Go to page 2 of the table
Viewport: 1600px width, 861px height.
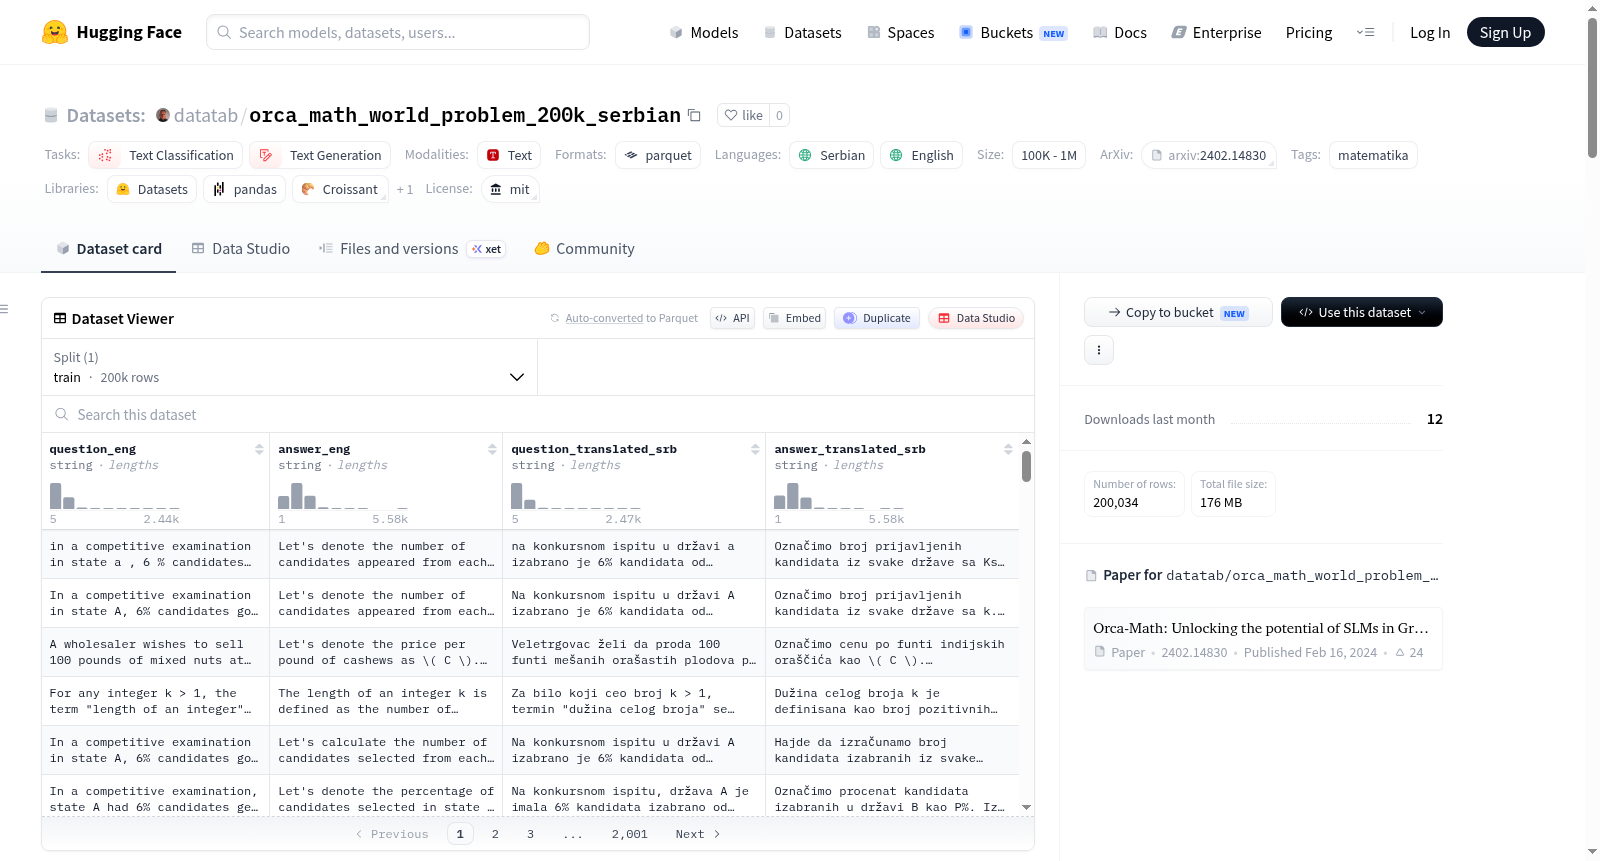[495, 834]
